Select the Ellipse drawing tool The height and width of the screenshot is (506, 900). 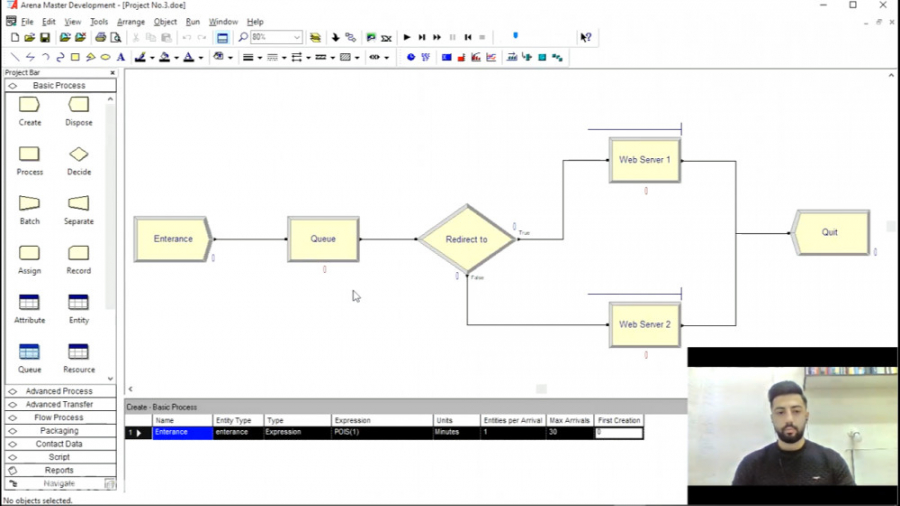point(106,57)
